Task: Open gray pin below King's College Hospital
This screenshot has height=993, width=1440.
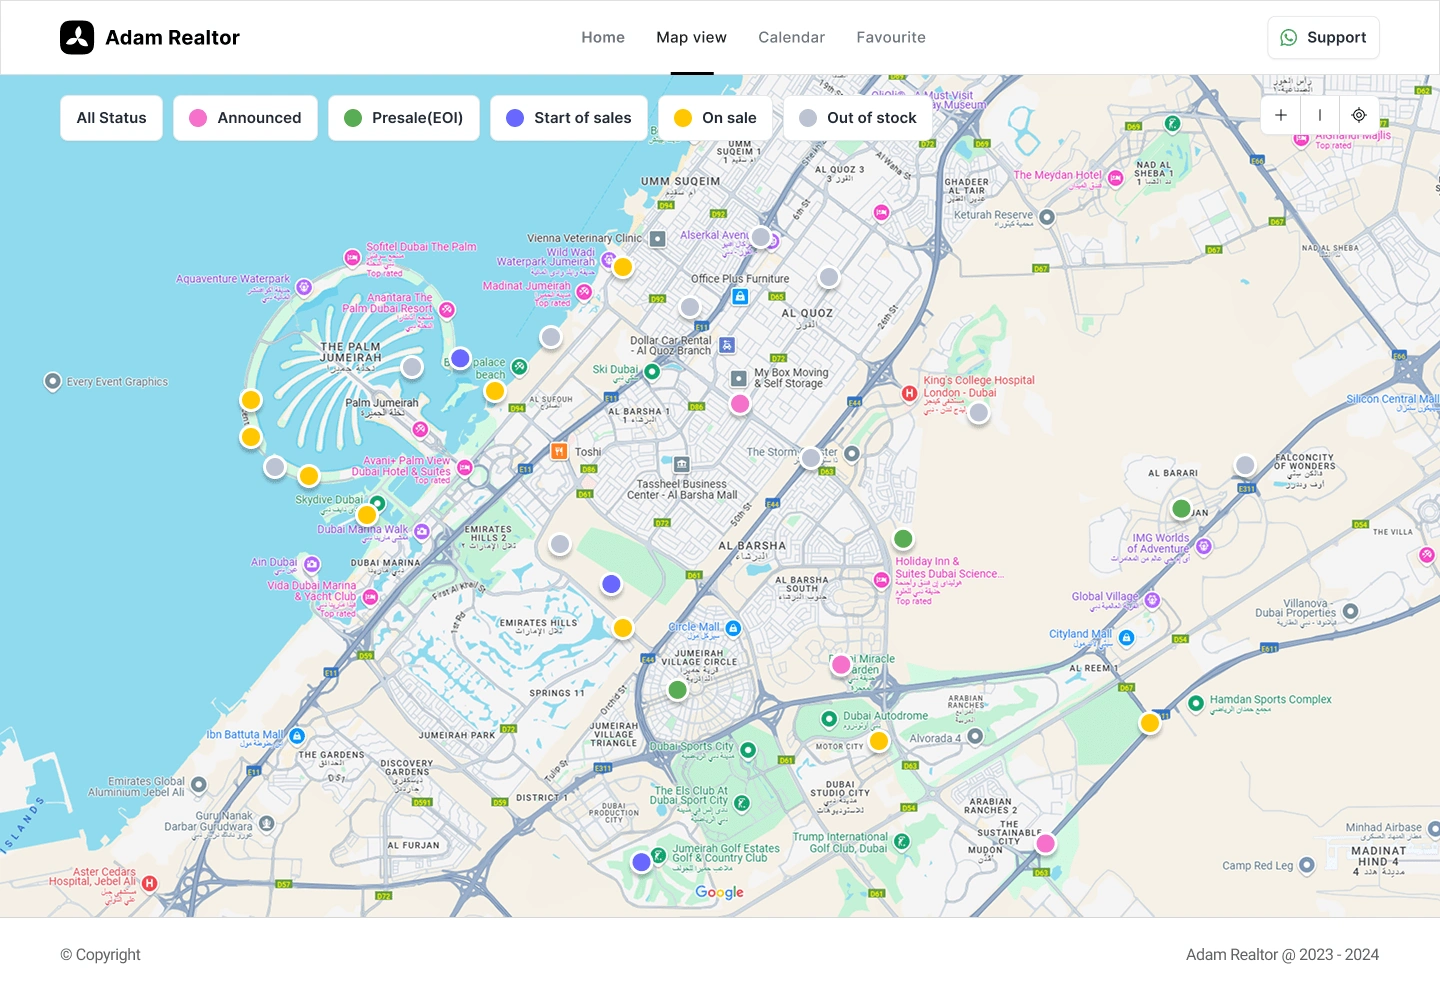Action: [979, 412]
